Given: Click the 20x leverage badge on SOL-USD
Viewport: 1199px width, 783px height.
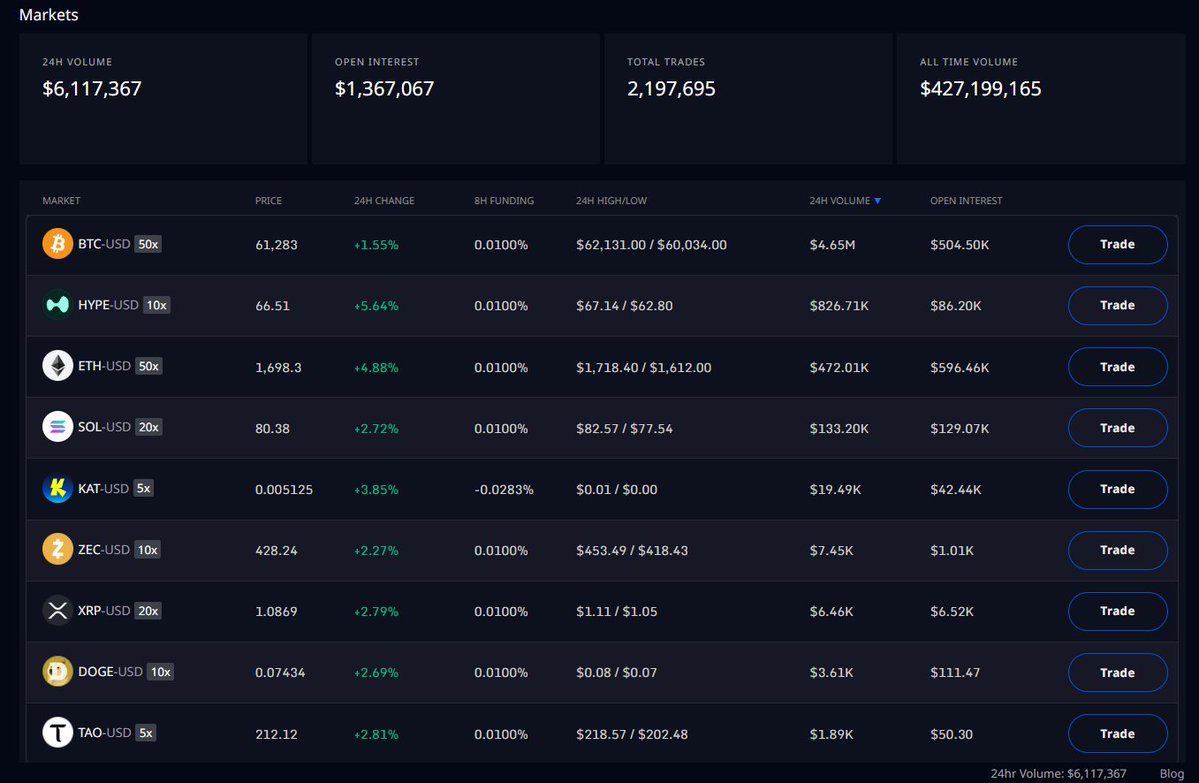Looking at the screenshot, I should point(148,427).
